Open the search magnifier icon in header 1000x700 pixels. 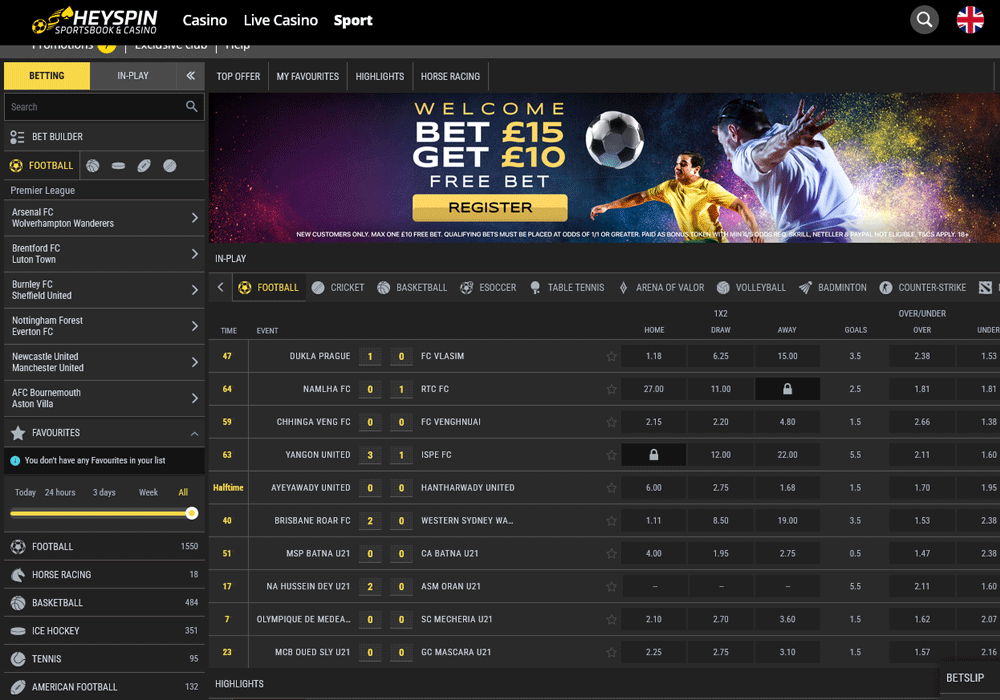click(x=923, y=20)
